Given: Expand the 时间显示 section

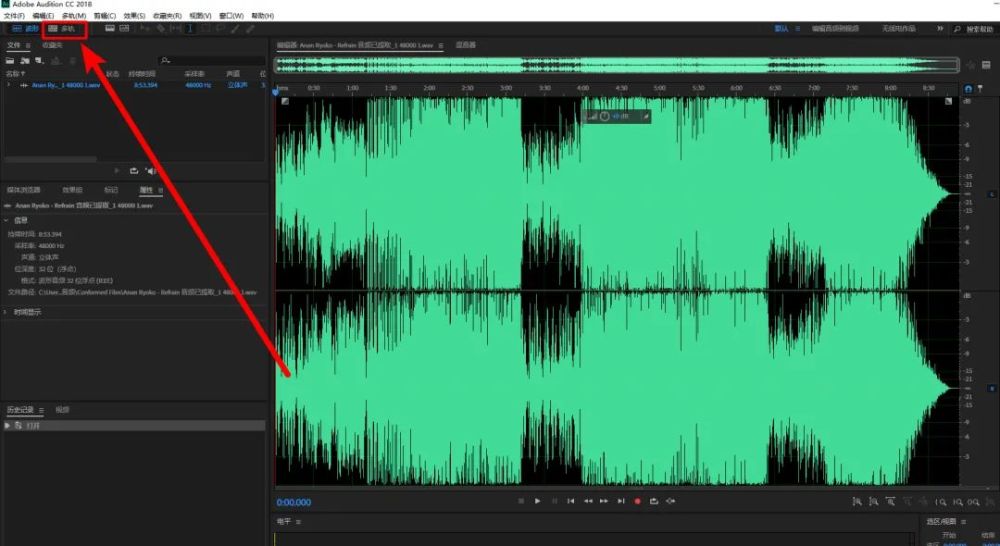Looking at the screenshot, I should click(8, 312).
